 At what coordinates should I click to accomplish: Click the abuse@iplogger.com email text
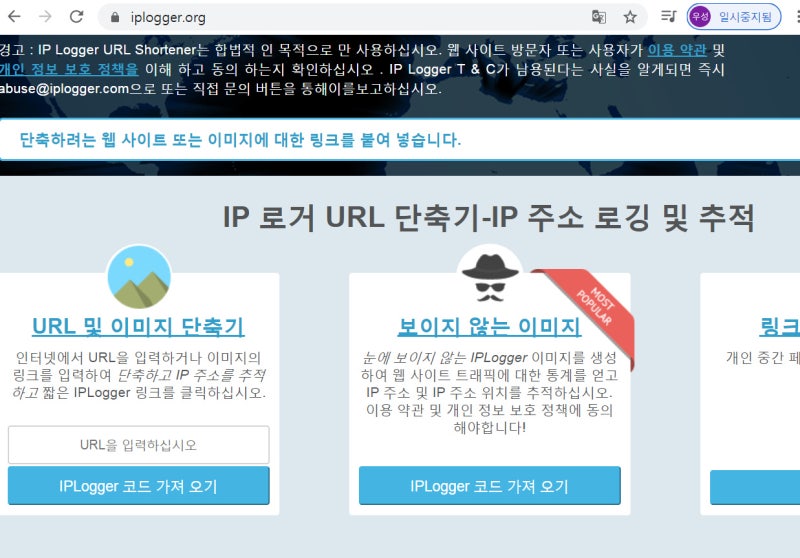point(64,89)
